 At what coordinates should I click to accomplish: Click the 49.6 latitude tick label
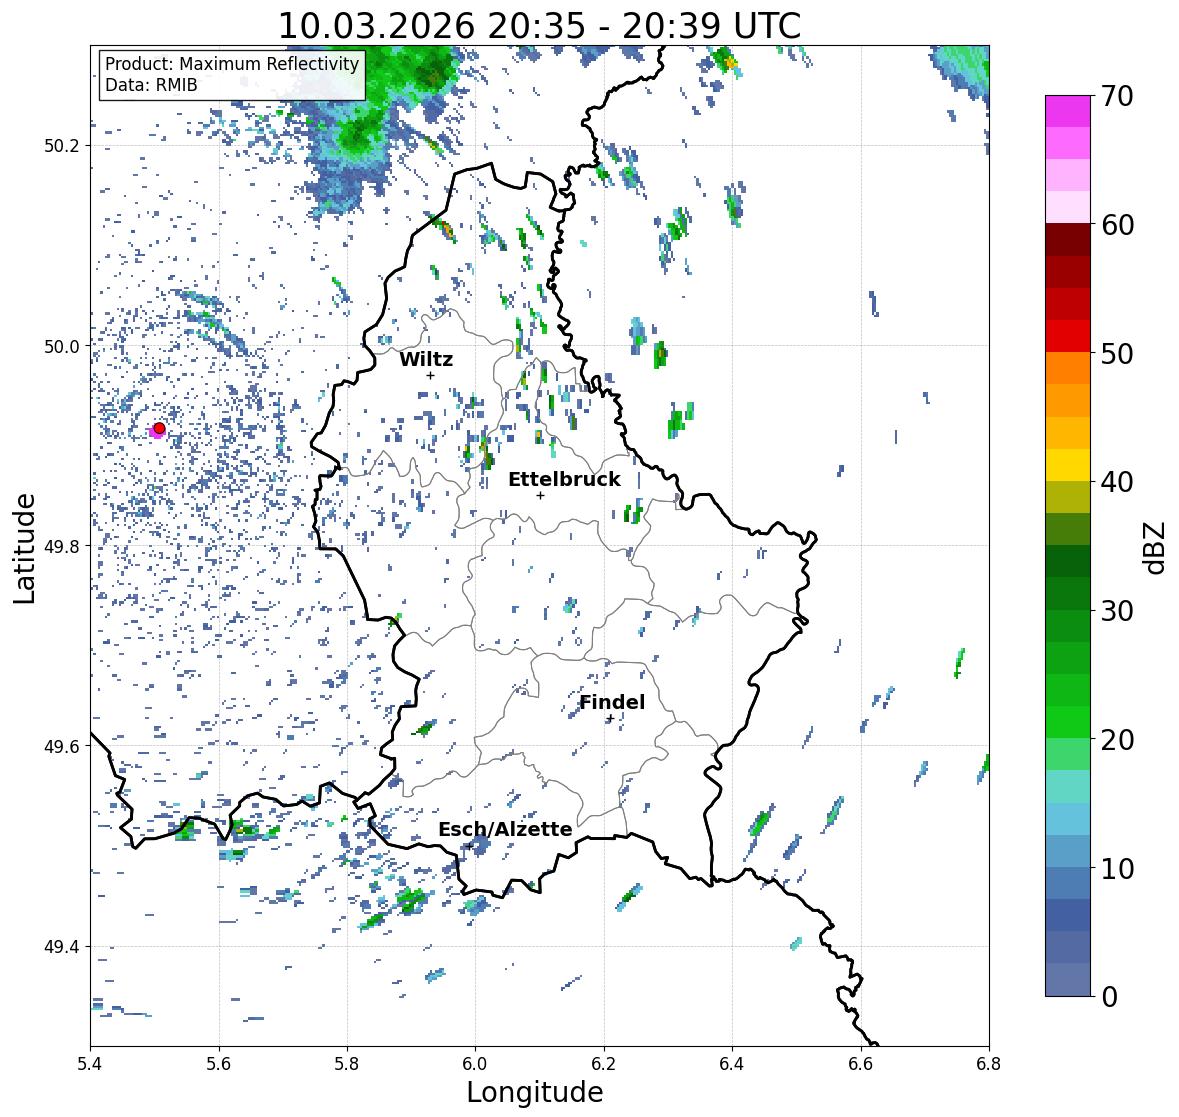pyautogui.click(x=62, y=746)
